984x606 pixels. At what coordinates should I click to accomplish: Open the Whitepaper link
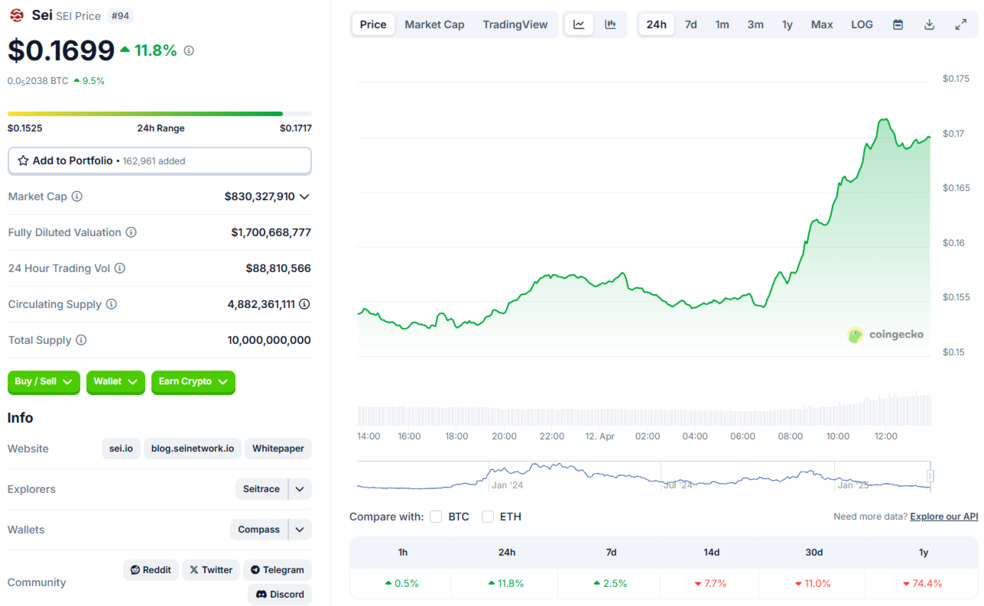click(x=278, y=449)
